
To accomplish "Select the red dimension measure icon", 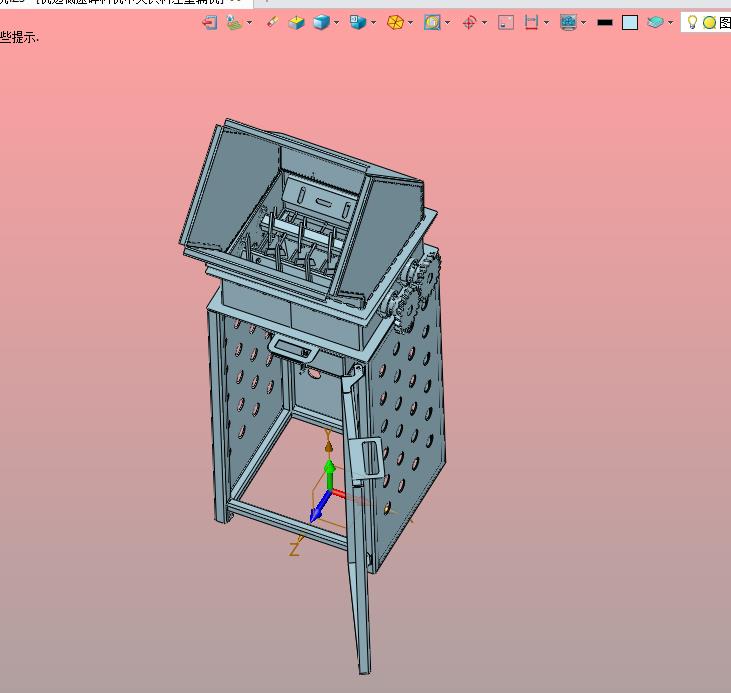I will pos(531,22).
